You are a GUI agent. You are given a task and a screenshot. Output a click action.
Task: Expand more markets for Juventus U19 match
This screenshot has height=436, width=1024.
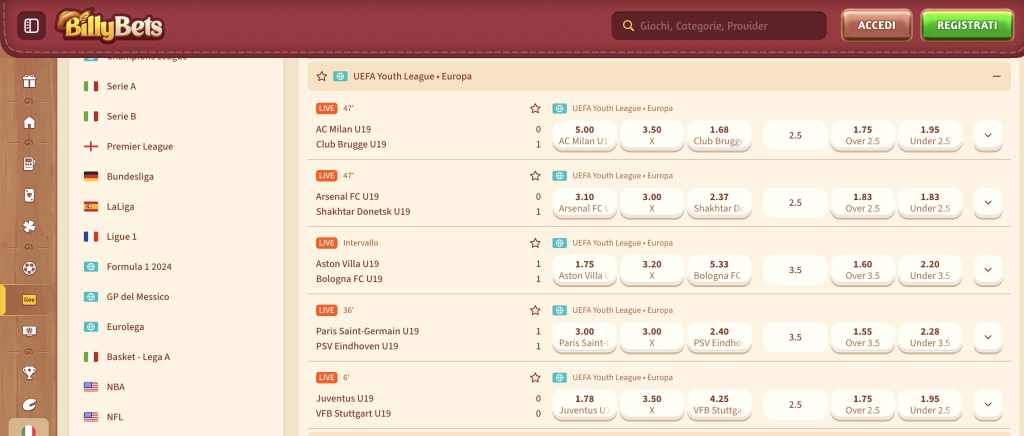pyautogui.click(x=987, y=404)
